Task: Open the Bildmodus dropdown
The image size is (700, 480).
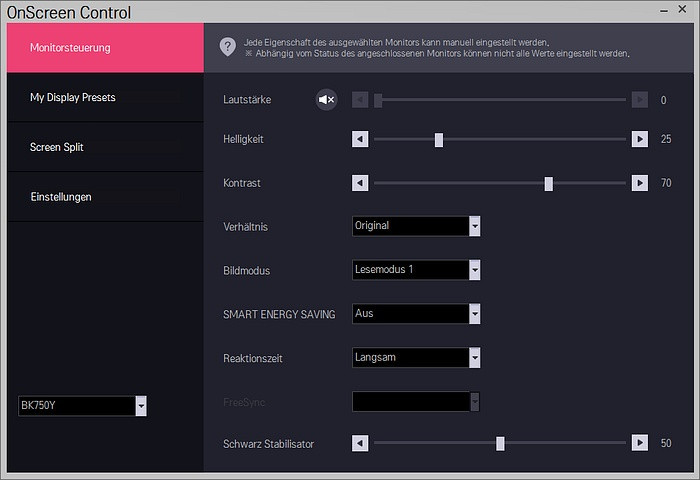Action: click(x=475, y=270)
